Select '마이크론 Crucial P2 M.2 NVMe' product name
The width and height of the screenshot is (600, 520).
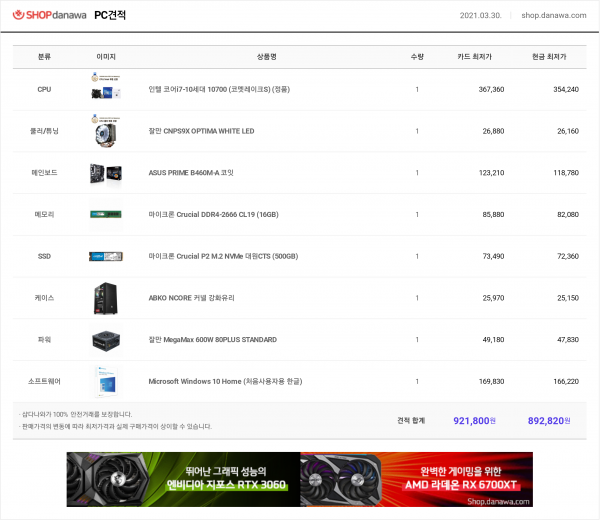(x=223, y=256)
